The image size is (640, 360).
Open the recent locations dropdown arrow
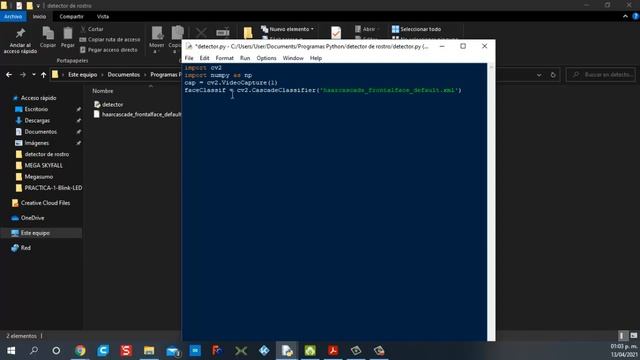[33, 75]
